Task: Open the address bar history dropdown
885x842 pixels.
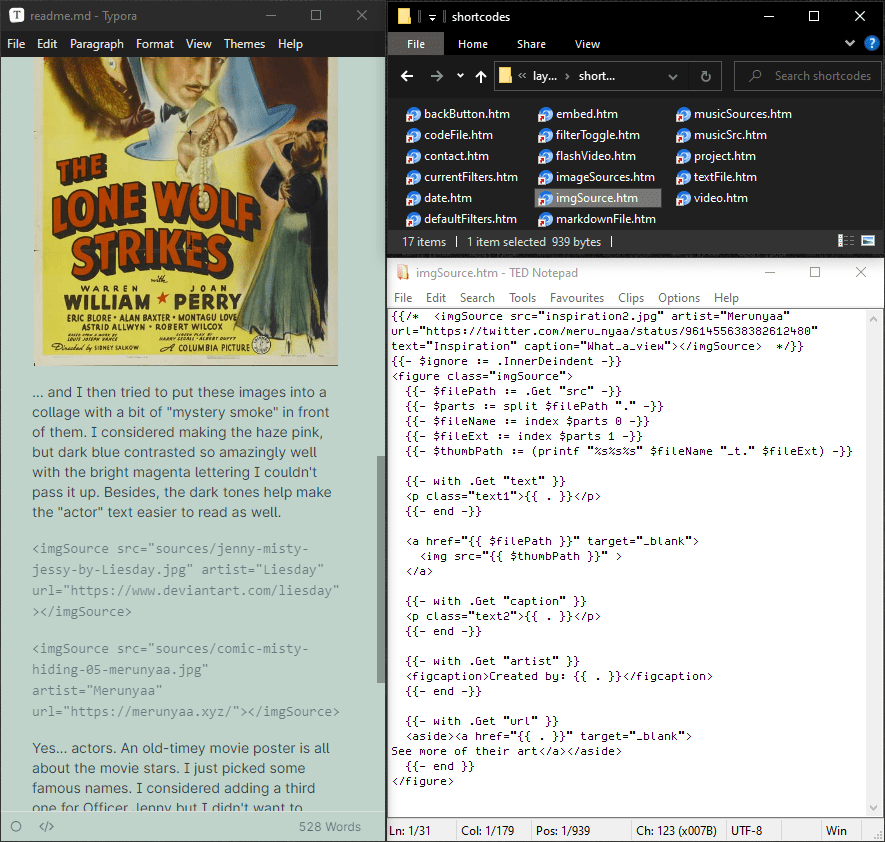Action: [x=673, y=76]
